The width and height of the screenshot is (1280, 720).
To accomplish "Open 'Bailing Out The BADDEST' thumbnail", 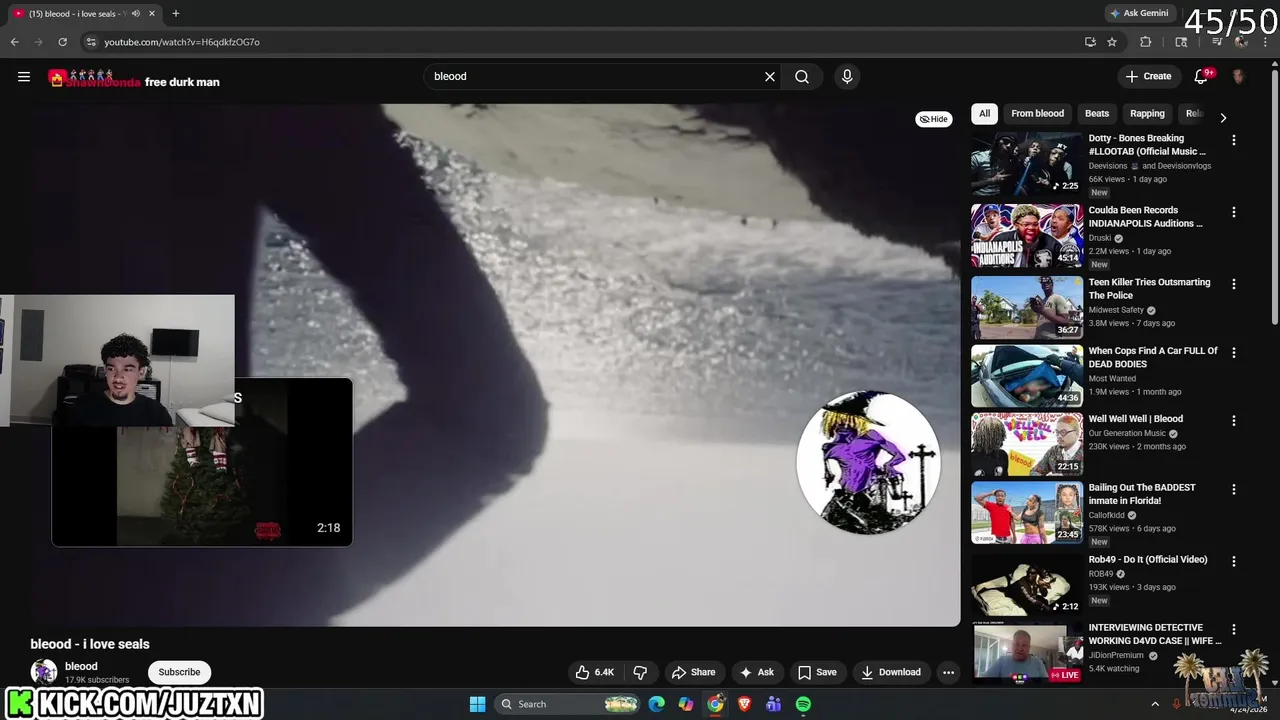I will pyautogui.click(x=1026, y=513).
